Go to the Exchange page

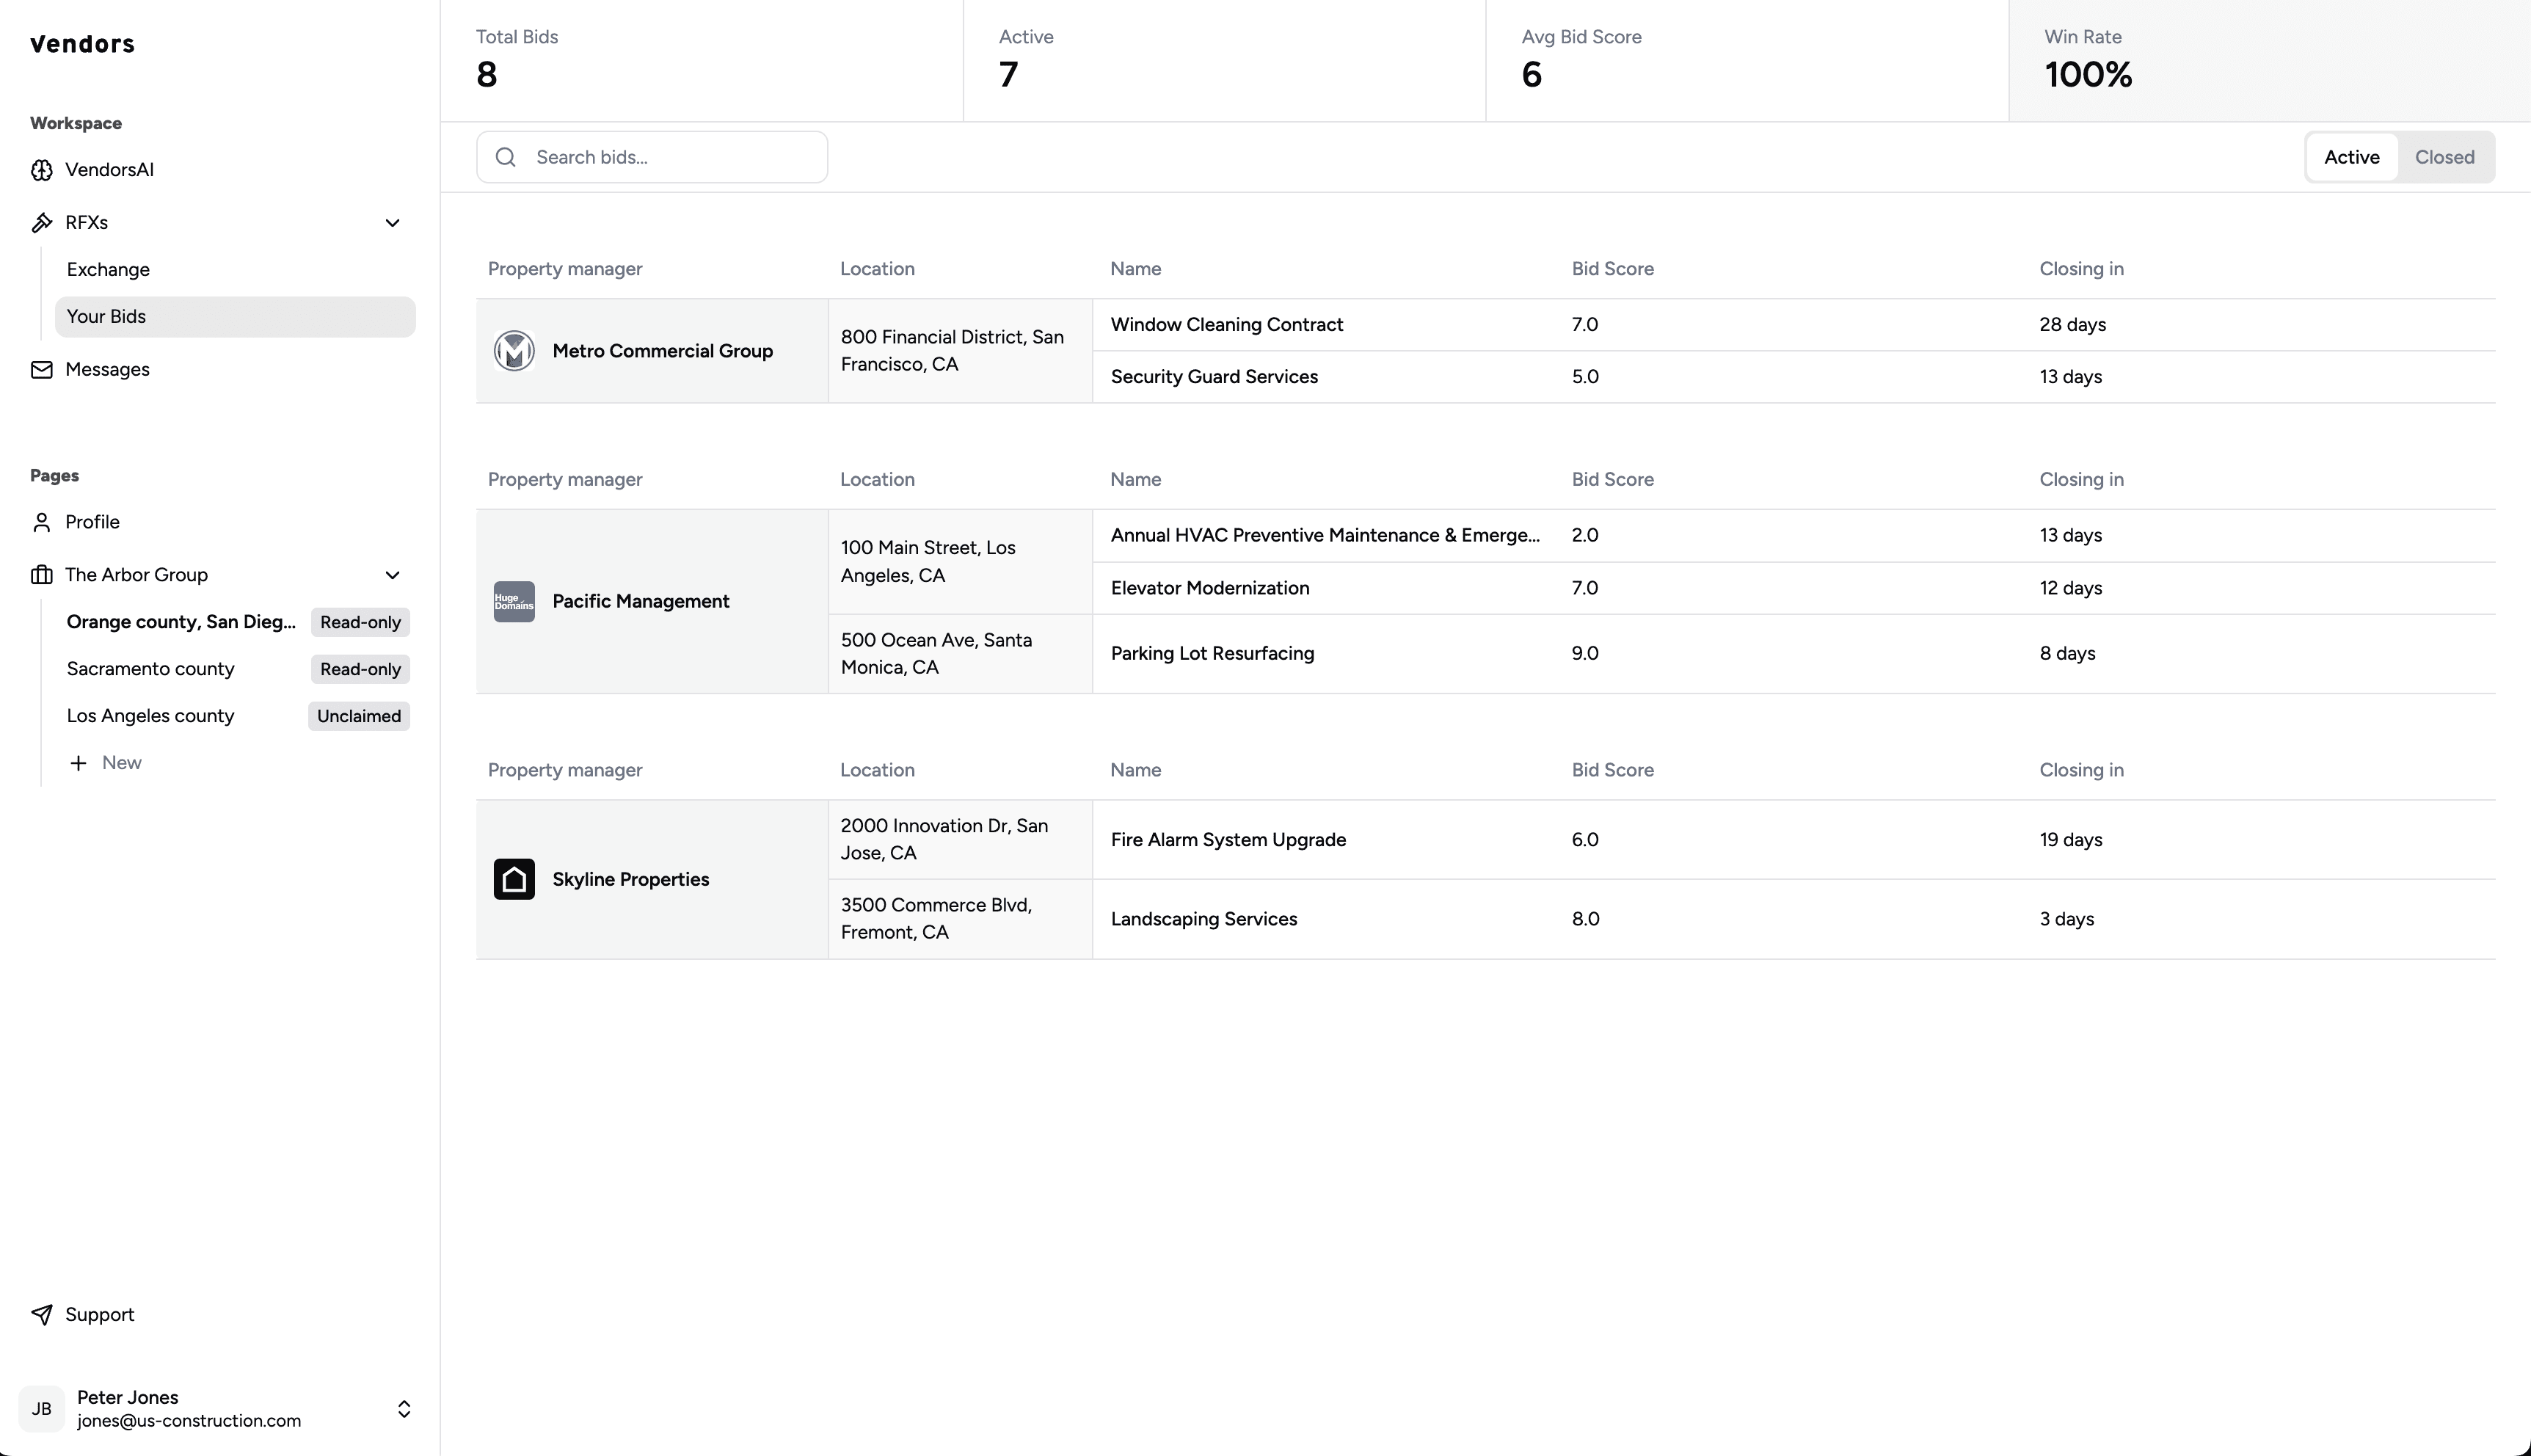click(108, 270)
